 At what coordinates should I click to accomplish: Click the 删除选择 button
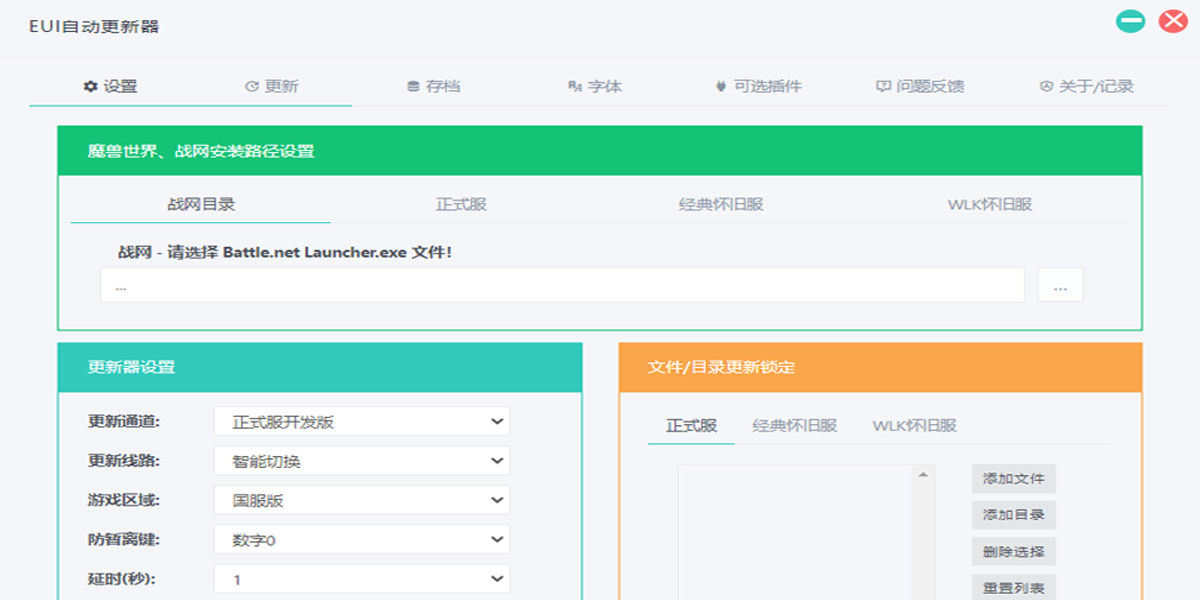(x=1013, y=551)
